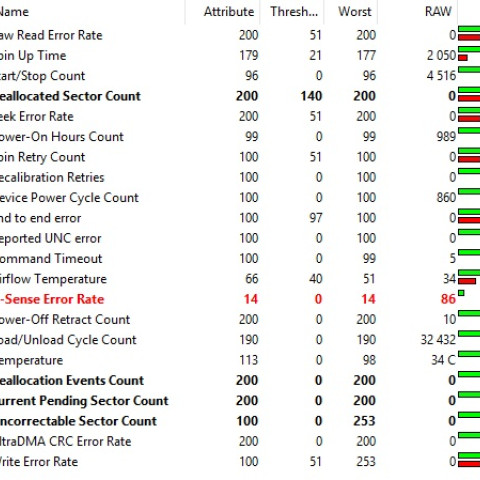This screenshot has width=480, height=480.
Task: Click the Airflow Temperature status bar
Action: 469,277
